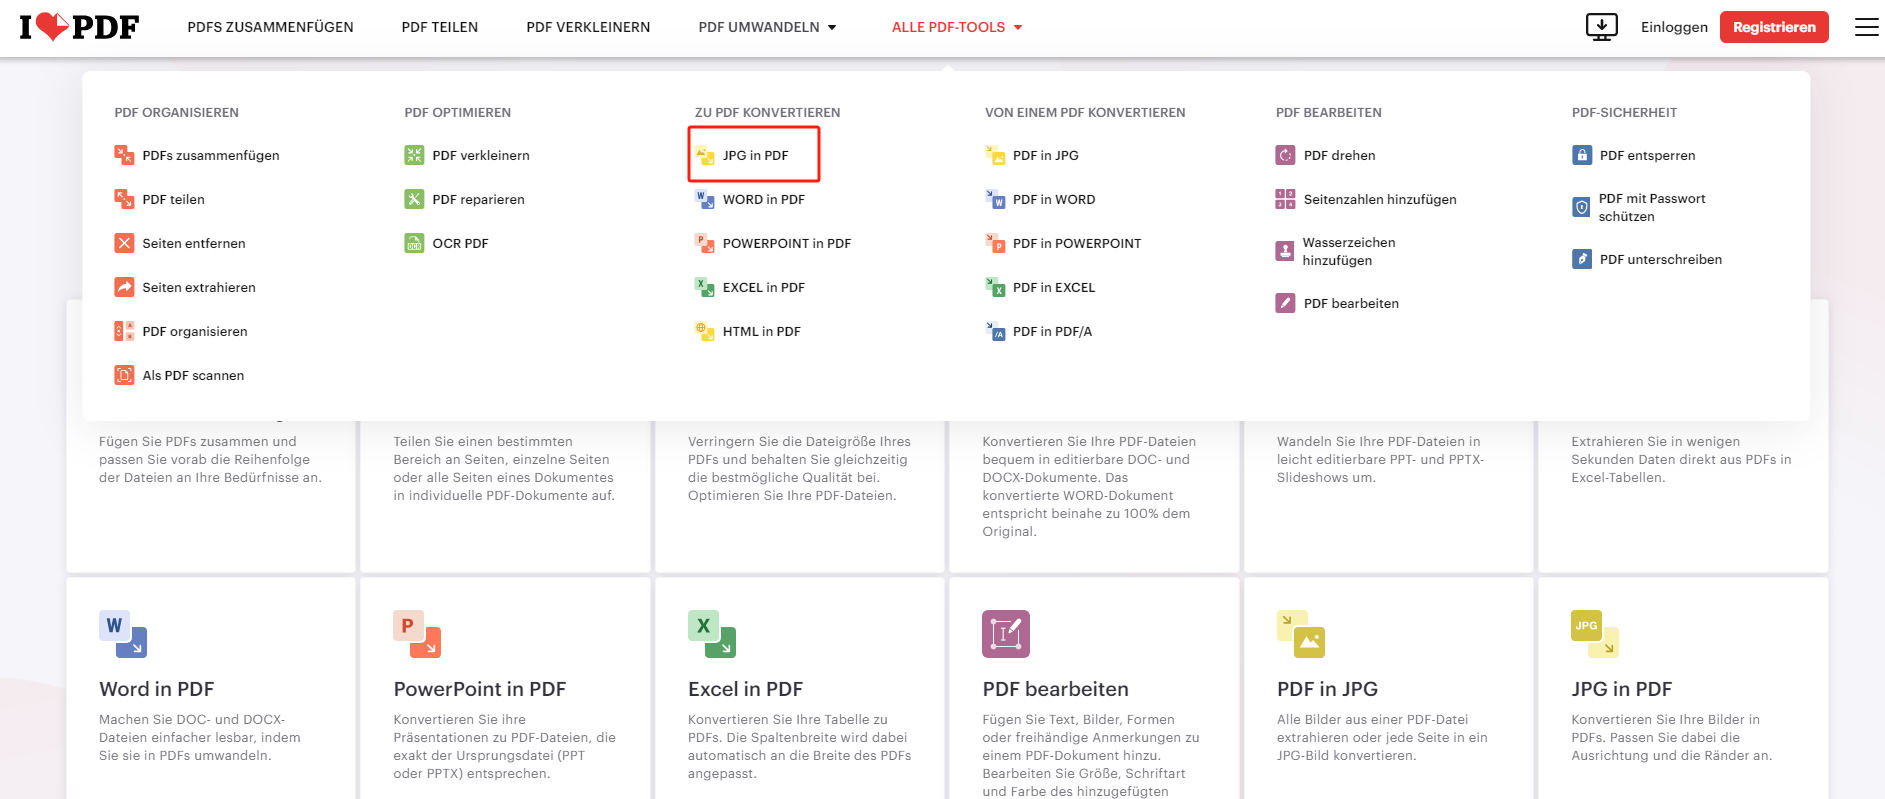The width and height of the screenshot is (1885, 799).
Task: Open the PDF bearbeiten tool card
Action: click(x=1094, y=689)
